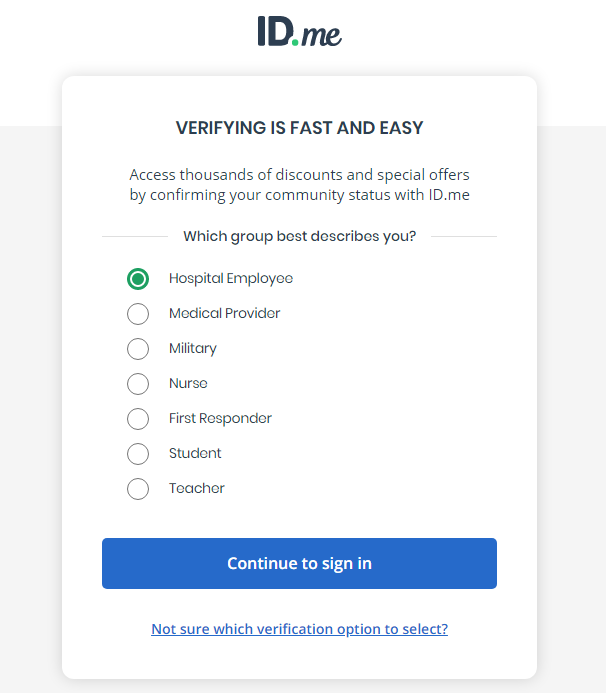
Task: Pick the Nurse radio button
Action: coord(138,384)
